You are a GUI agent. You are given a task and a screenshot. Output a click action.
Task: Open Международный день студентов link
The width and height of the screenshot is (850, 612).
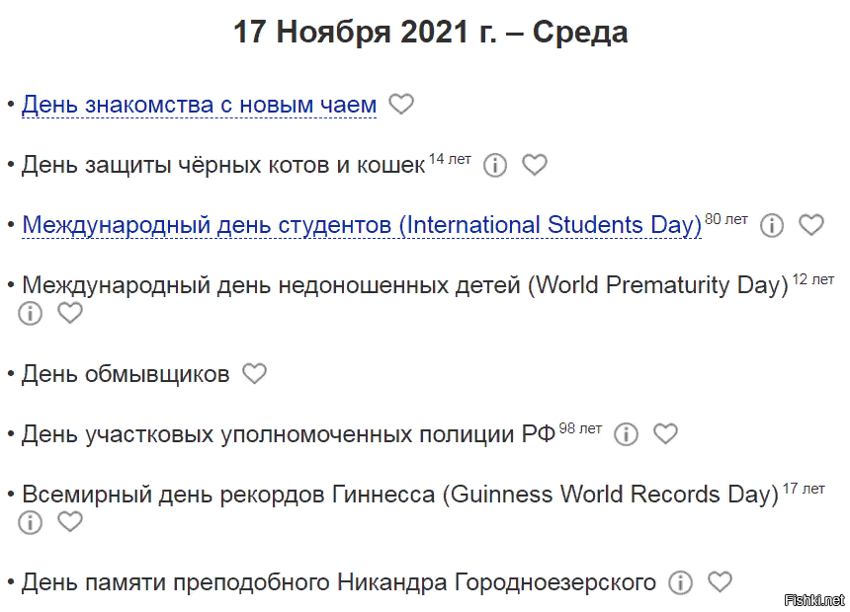[362, 226]
